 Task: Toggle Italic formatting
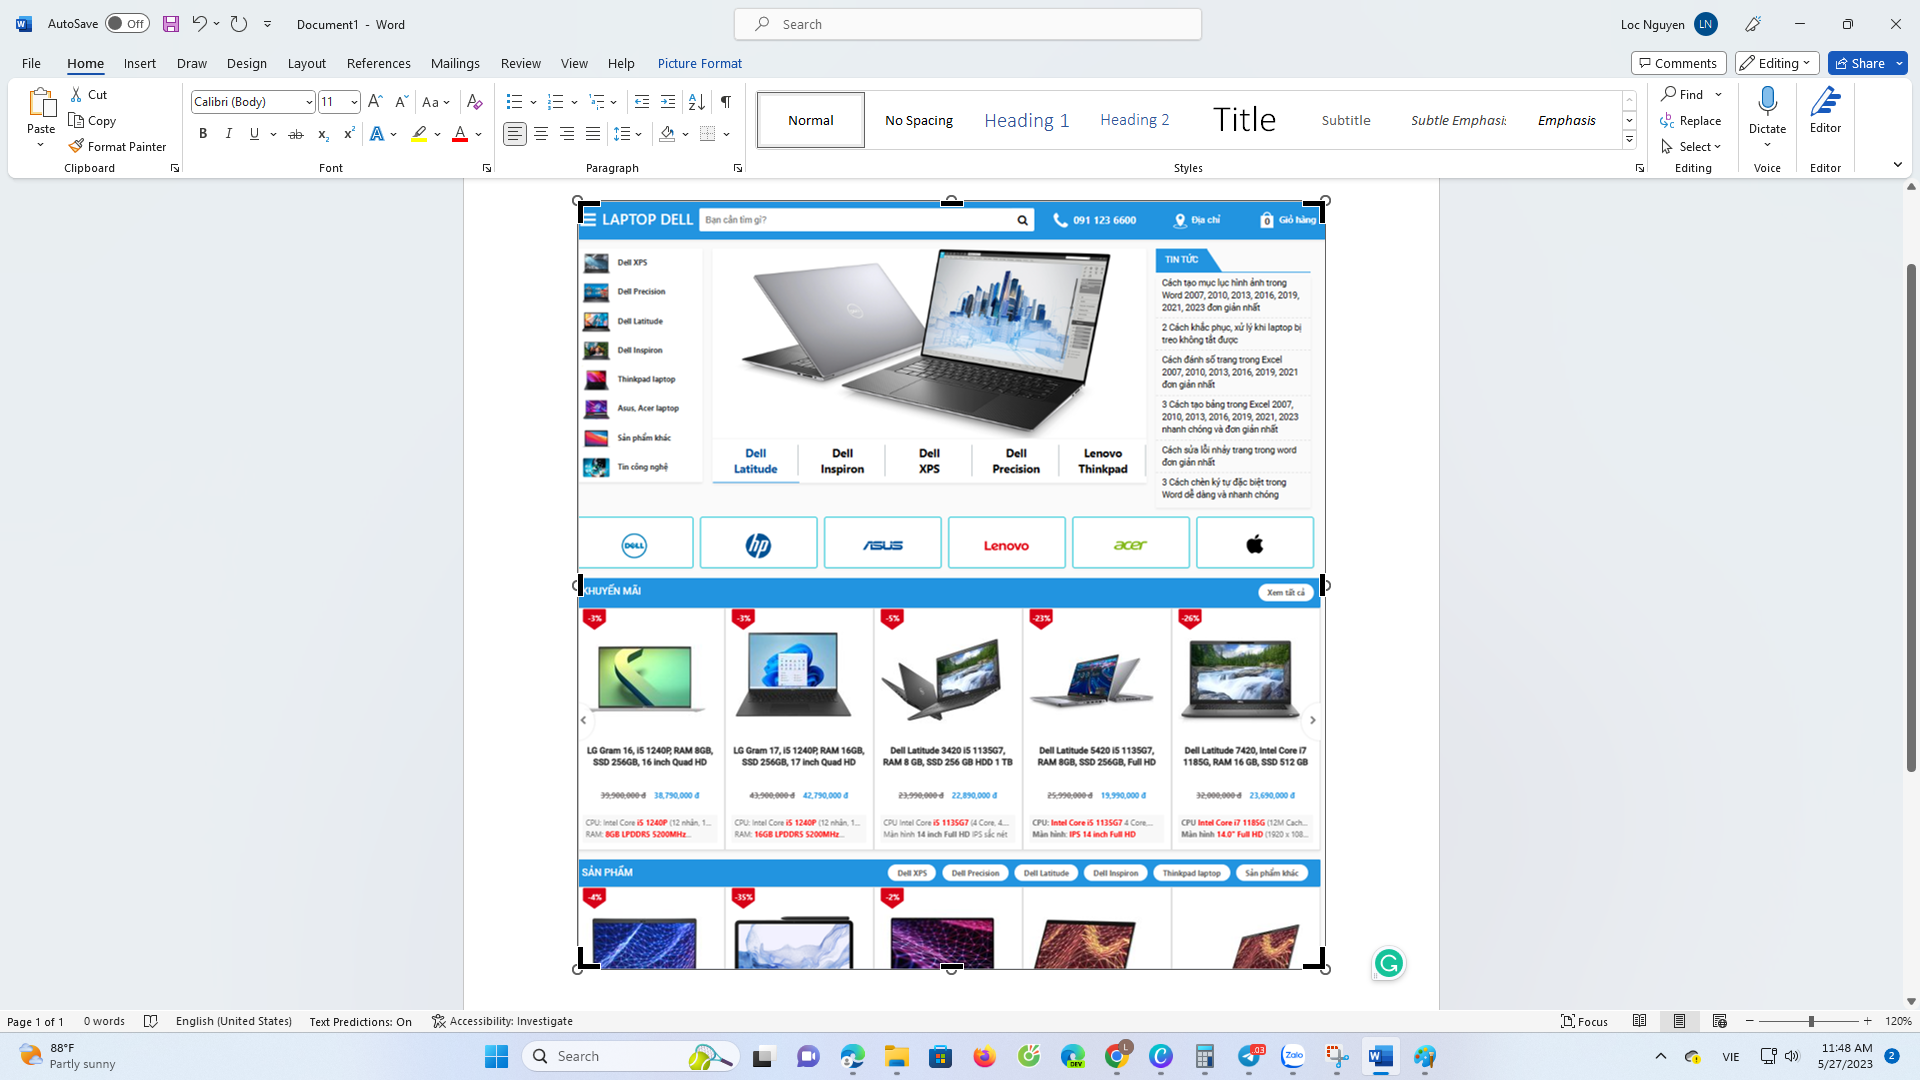[229, 134]
